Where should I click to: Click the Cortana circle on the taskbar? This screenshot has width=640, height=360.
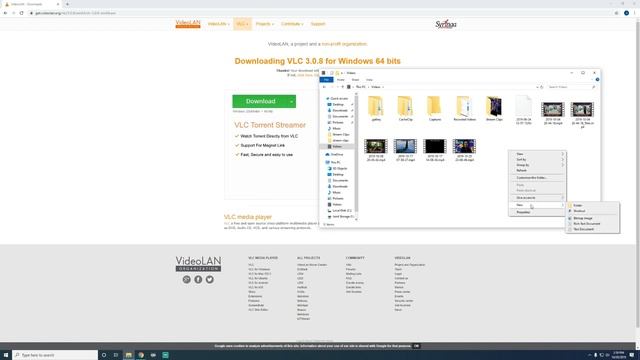point(104,355)
